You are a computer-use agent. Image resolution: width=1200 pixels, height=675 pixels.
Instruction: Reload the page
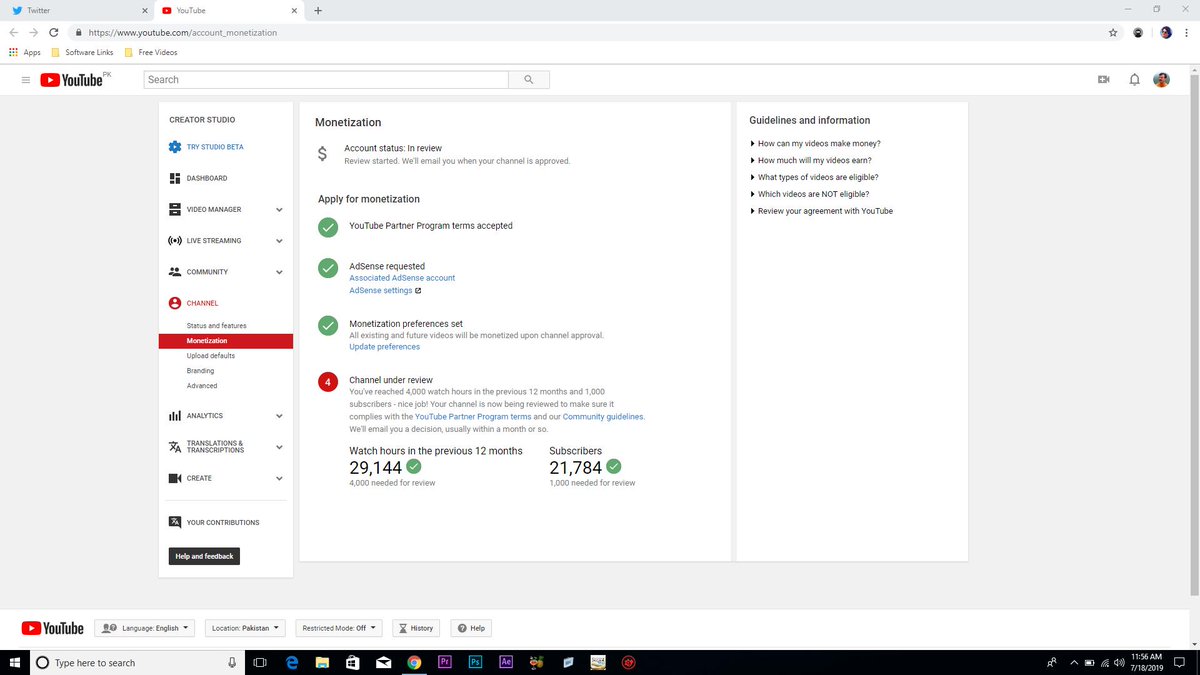pyautogui.click(x=53, y=32)
